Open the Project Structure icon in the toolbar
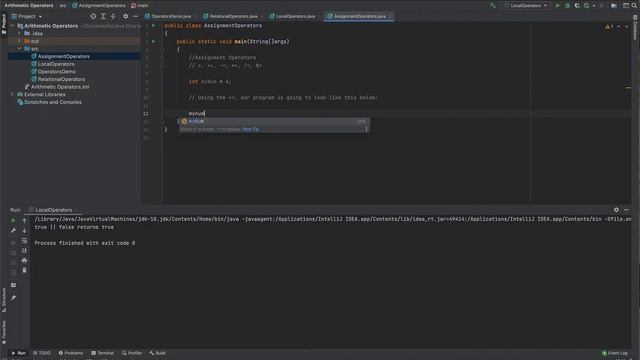Screen dimensions: 640x360 614,6
